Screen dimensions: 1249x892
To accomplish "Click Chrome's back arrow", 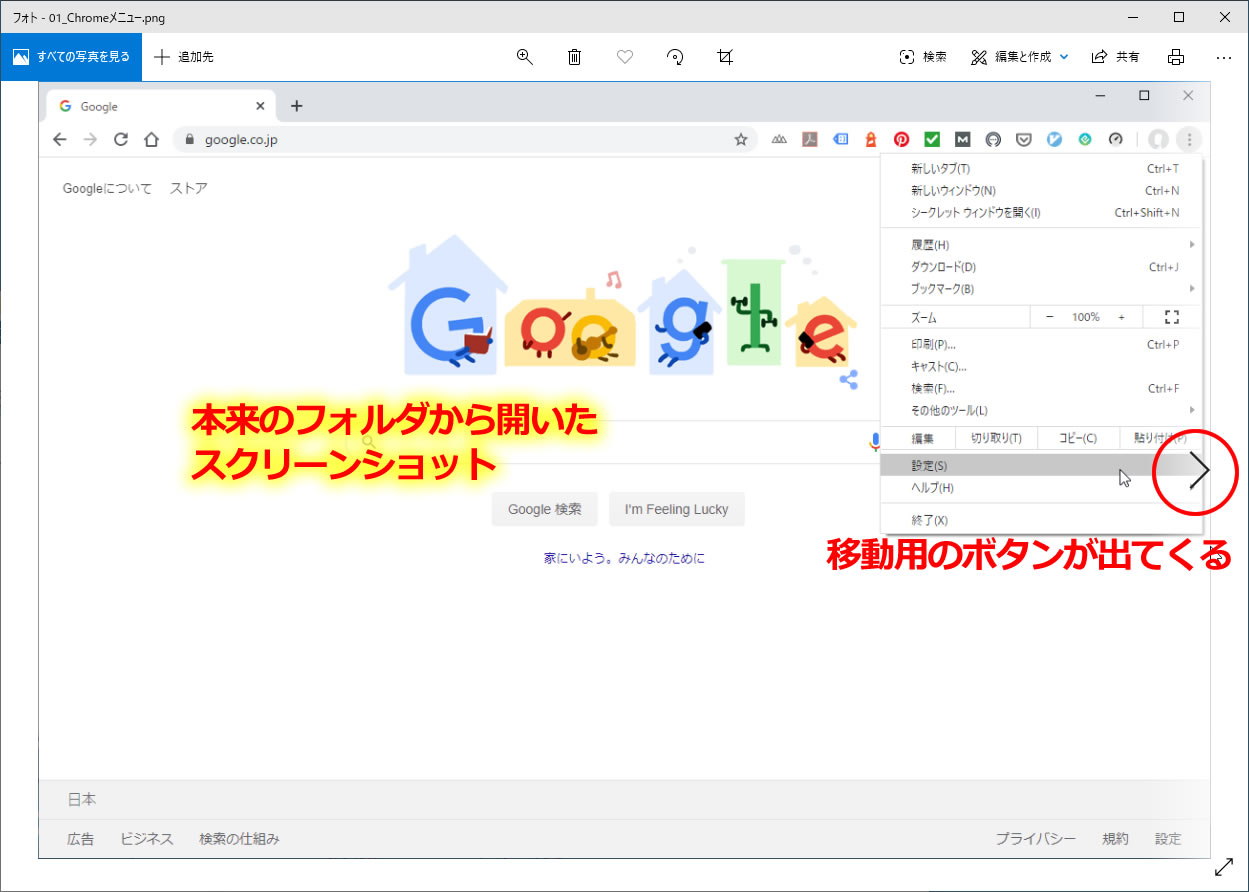I will click(x=60, y=139).
